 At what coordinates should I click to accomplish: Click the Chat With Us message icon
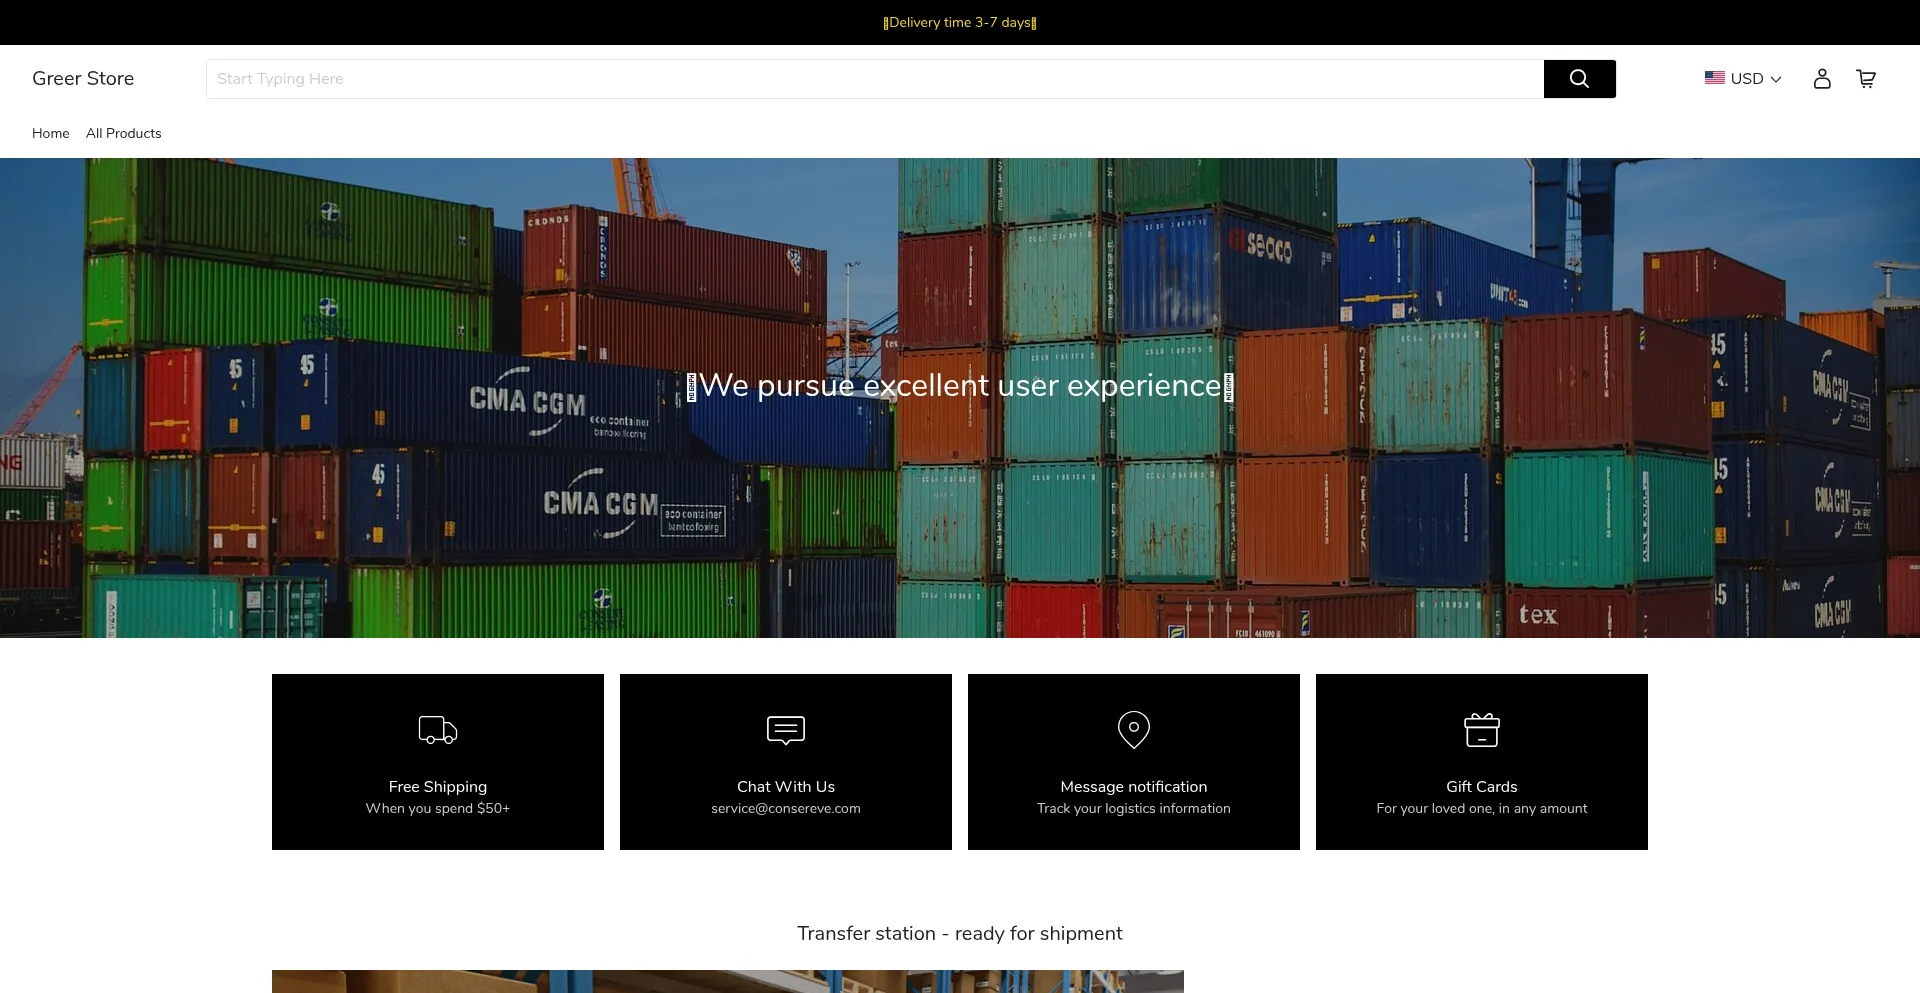click(786, 730)
